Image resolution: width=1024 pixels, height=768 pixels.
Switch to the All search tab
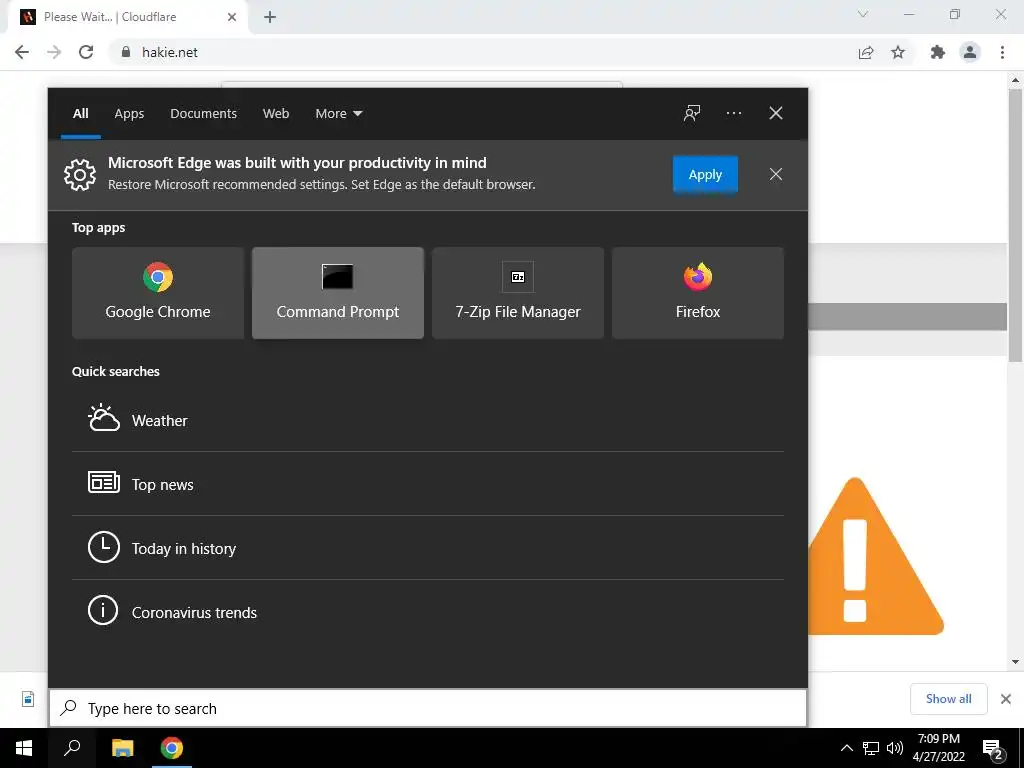tap(80, 113)
